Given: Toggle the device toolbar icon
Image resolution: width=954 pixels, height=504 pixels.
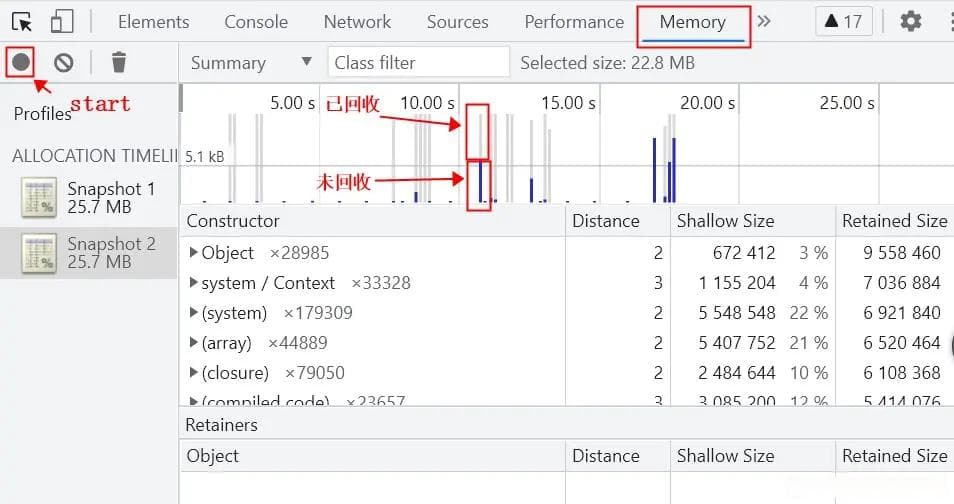Looking at the screenshot, I should (62, 21).
